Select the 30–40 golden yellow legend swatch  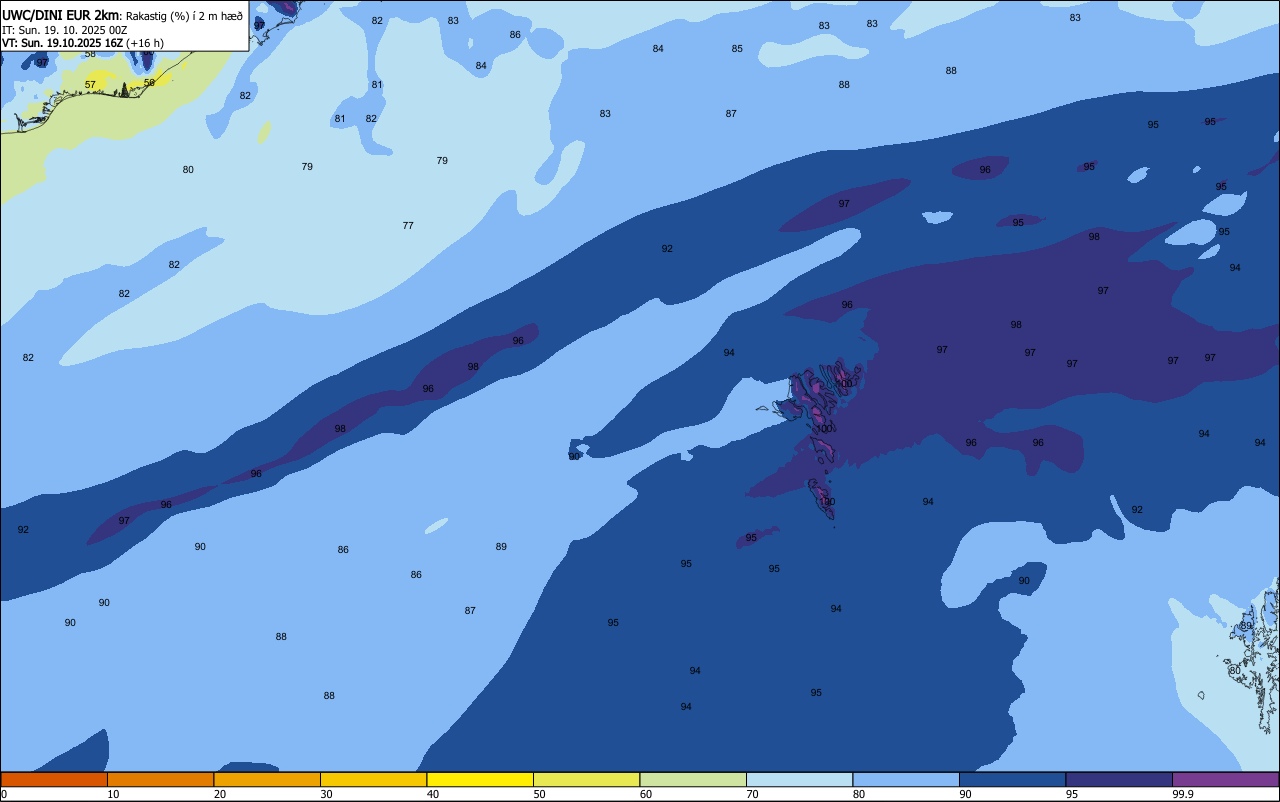(373, 779)
